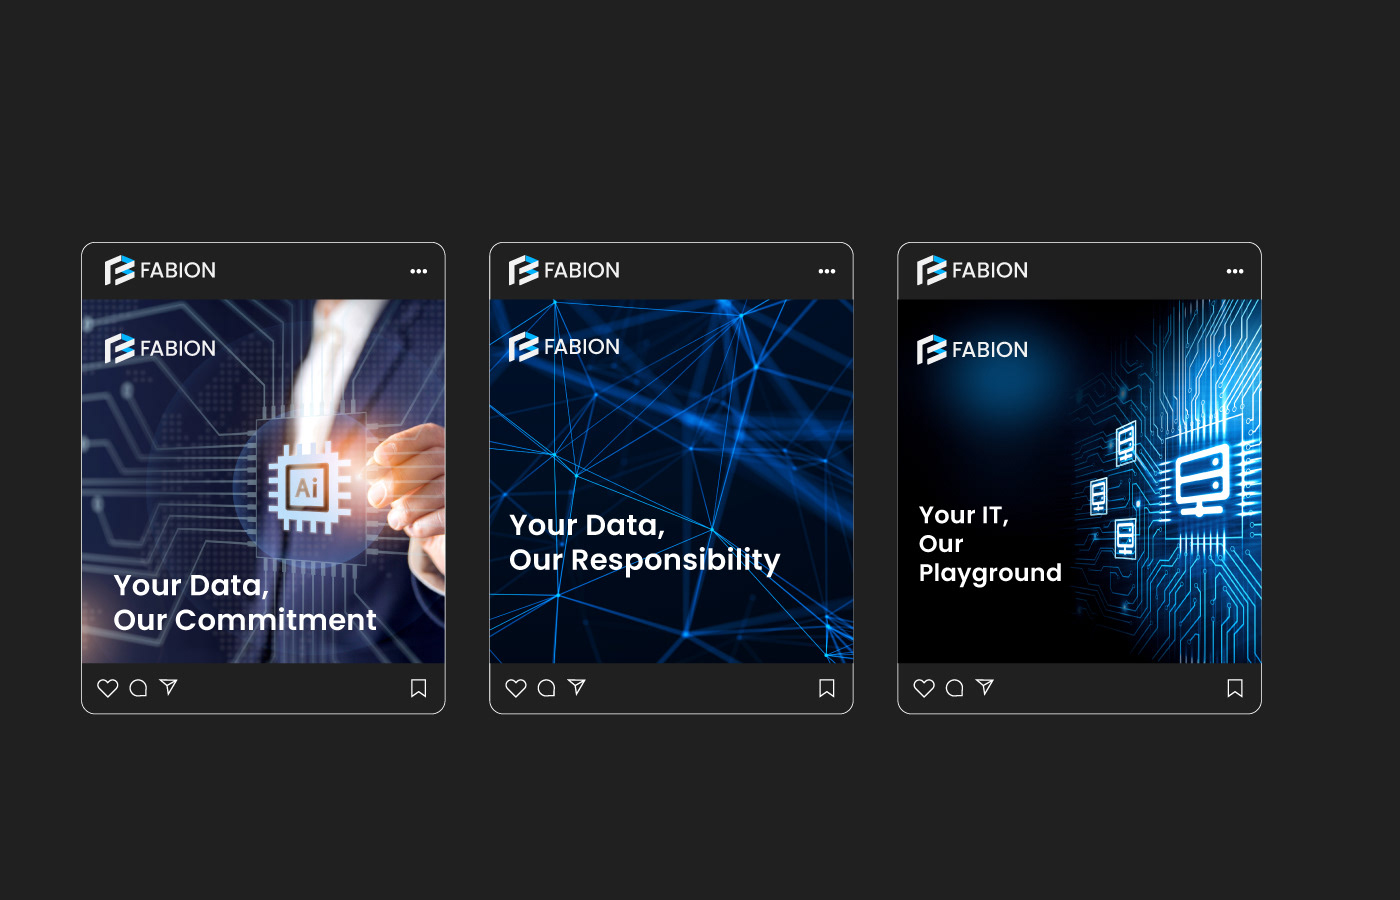This screenshot has width=1400, height=900.
Task: Bookmark the 'Your IT, Our Playground' post
Action: click(1235, 688)
